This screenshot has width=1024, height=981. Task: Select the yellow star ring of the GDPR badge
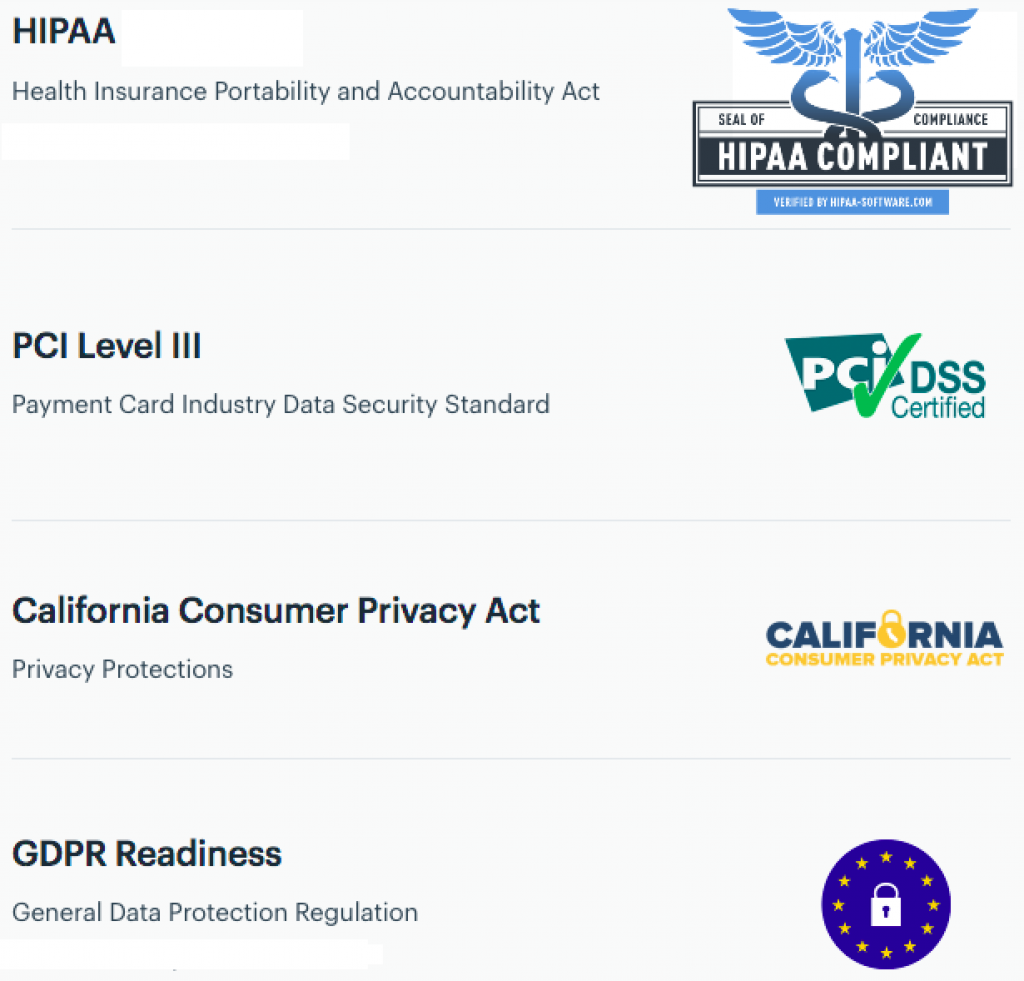click(x=886, y=905)
